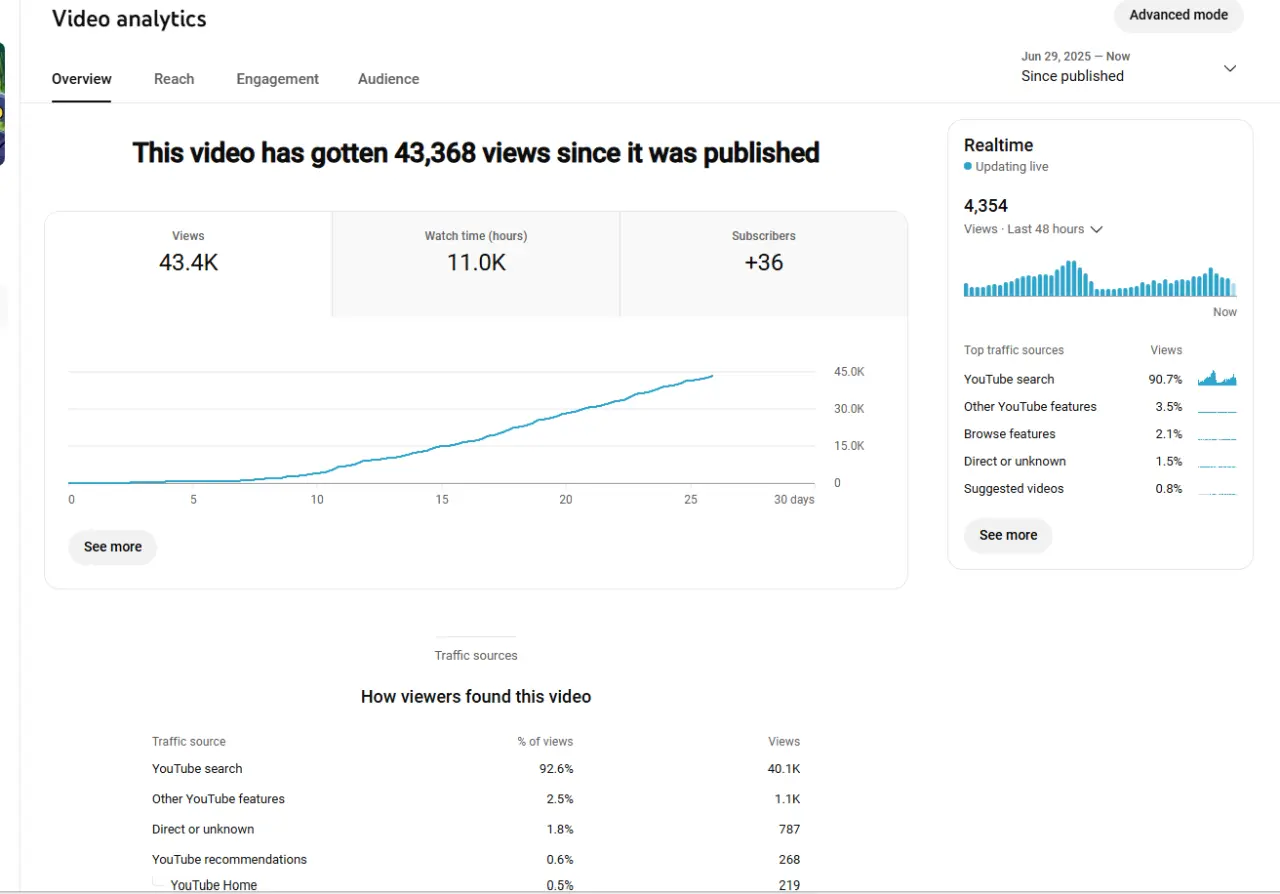Click the Updating live status text
This screenshot has width=1280, height=894.
point(1012,167)
